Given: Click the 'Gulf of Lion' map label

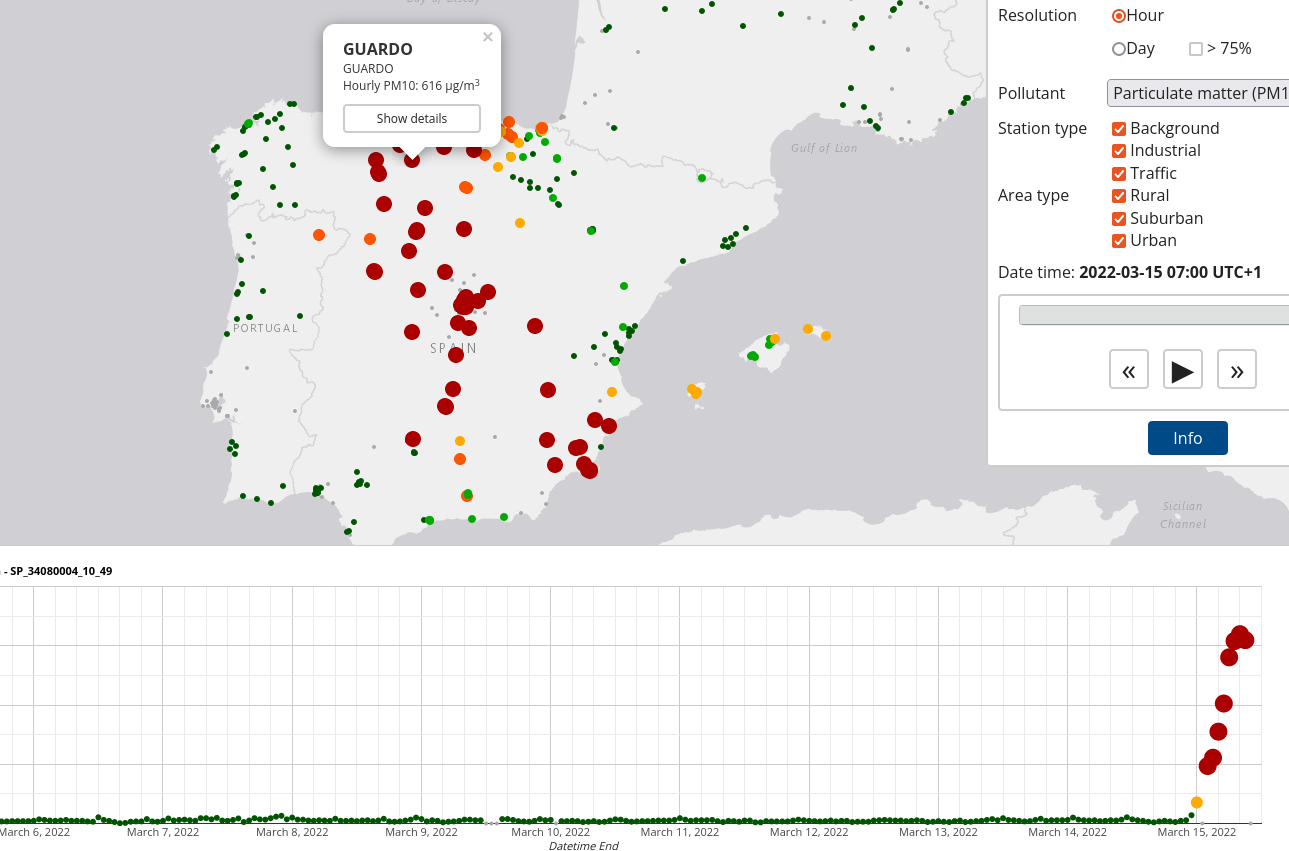Looking at the screenshot, I should pyautogui.click(x=824, y=148).
